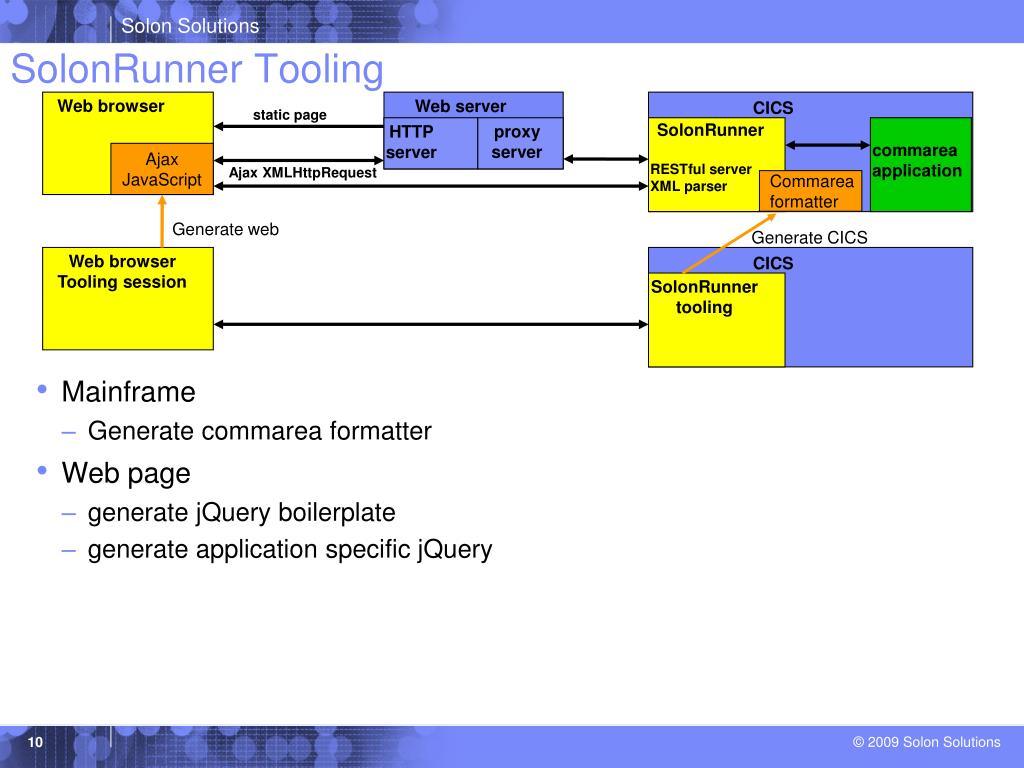Click the '© 2009 Solon Solutions' footer
Viewport: 1024px width, 768px height.
(927, 742)
